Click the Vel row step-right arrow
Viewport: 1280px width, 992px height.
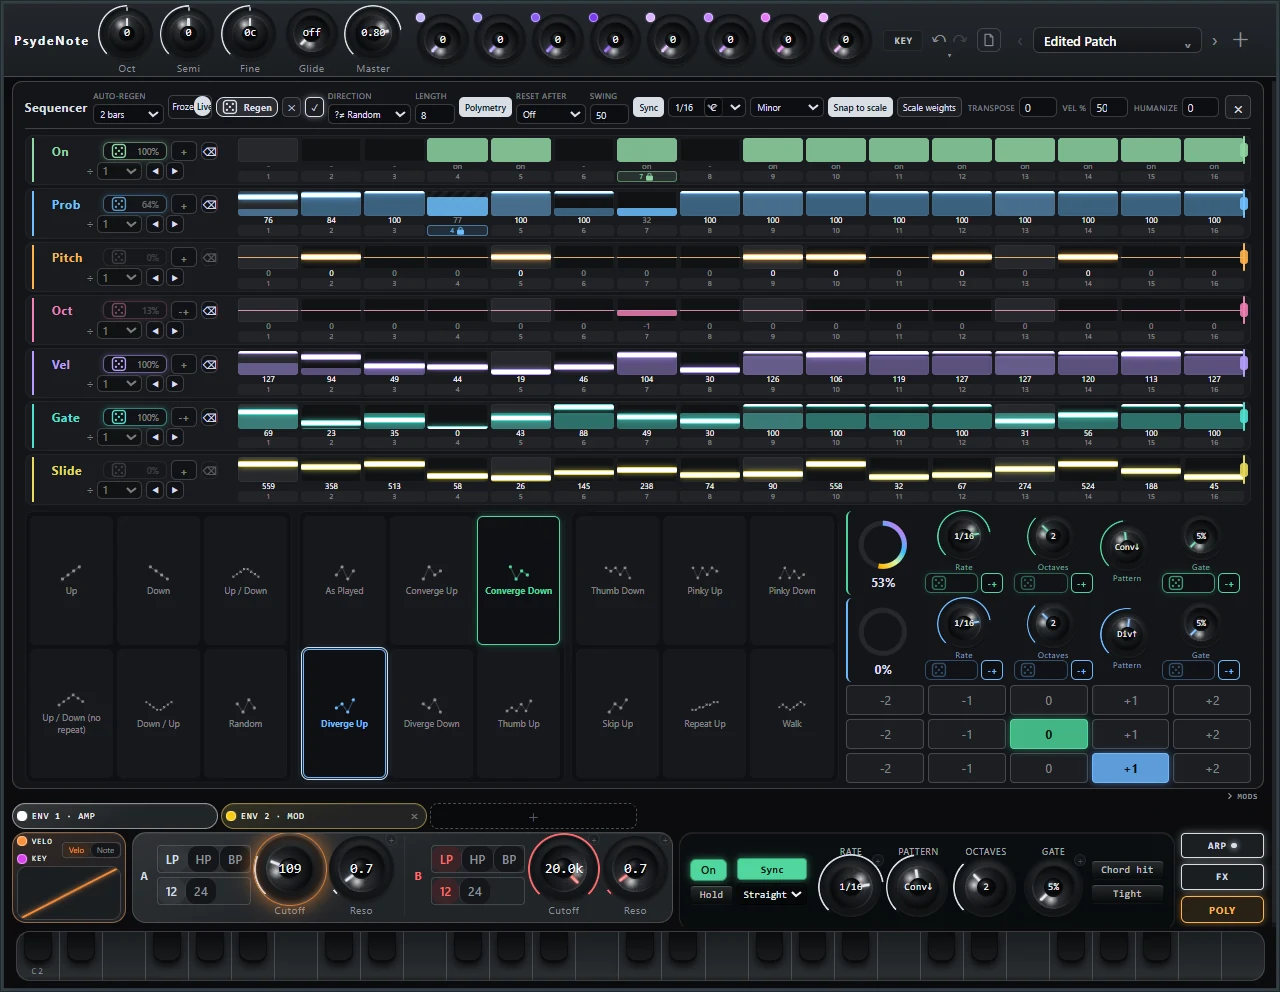click(x=175, y=384)
